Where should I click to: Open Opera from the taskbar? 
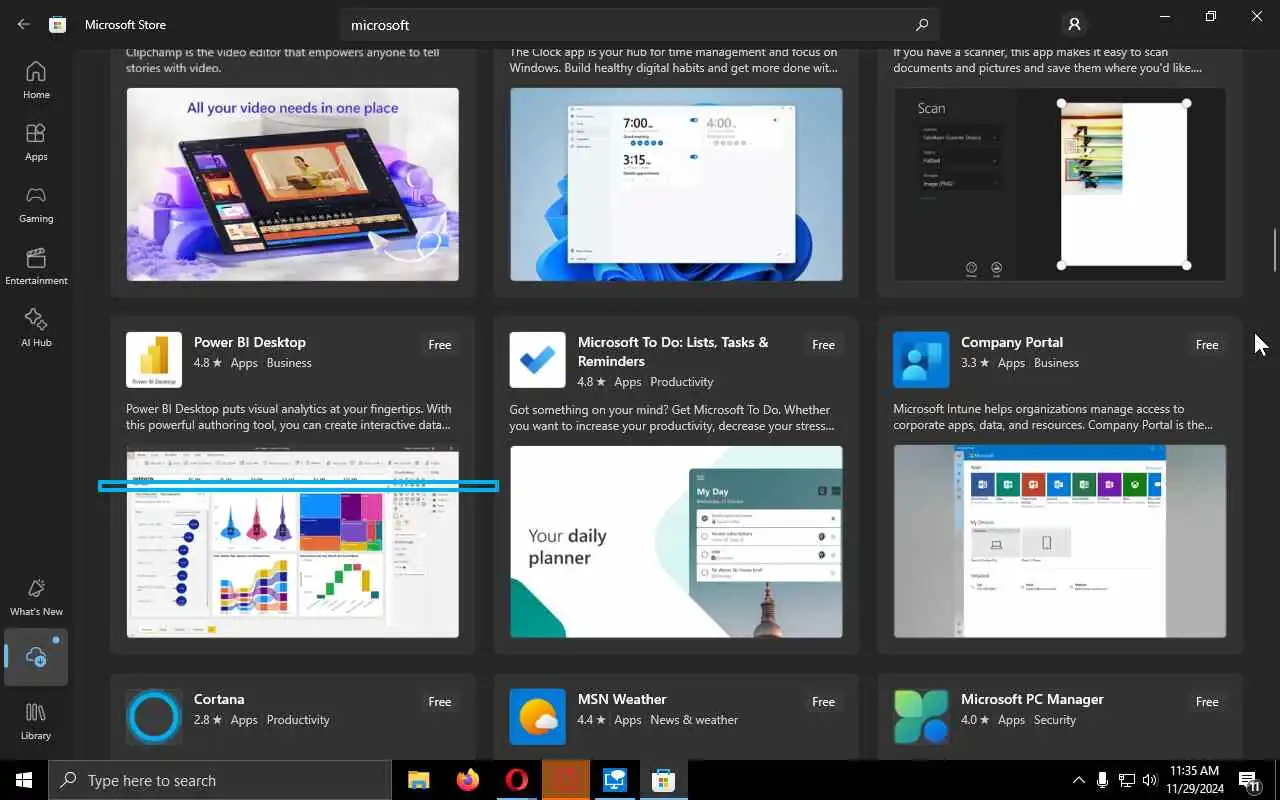pyautogui.click(x=516, y=780)
